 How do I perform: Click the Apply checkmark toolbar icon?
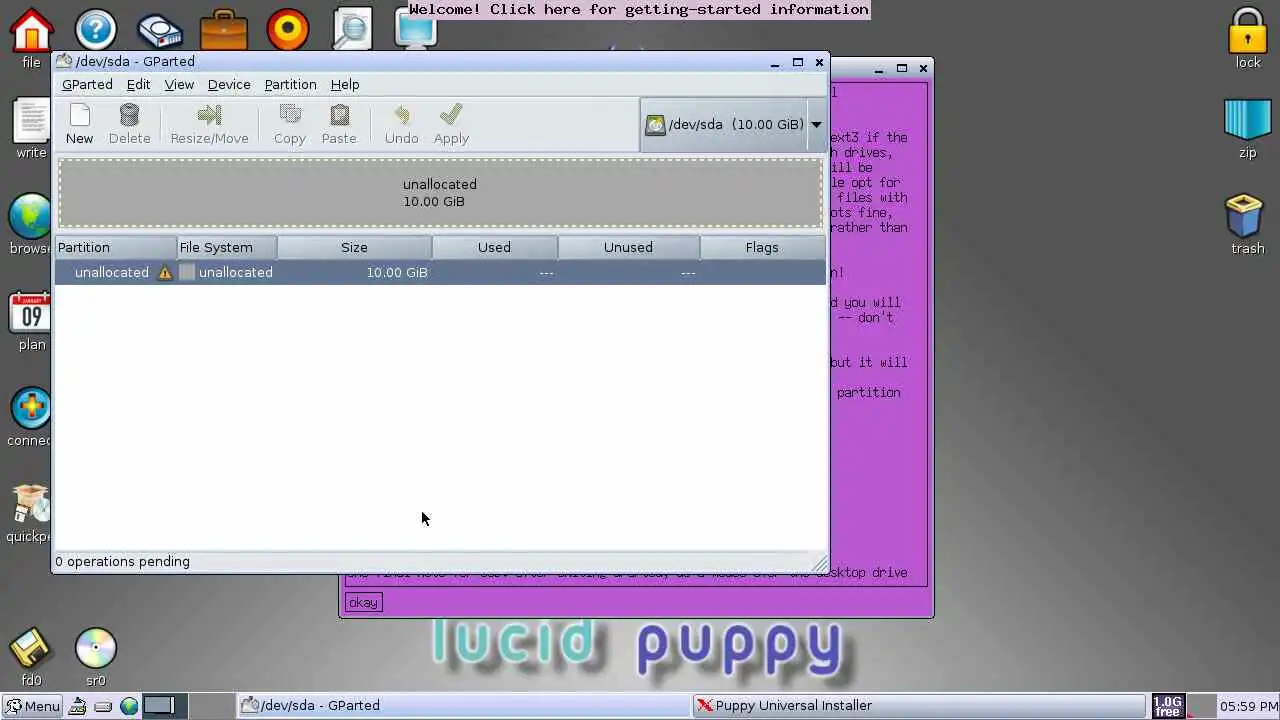click(451, 116)
